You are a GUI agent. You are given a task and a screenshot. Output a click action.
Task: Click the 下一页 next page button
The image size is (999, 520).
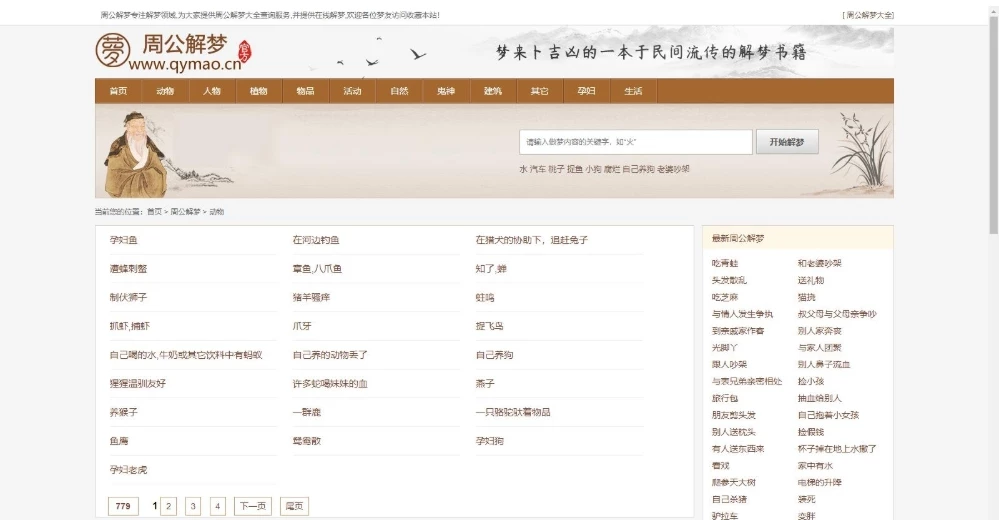(252, 506)
